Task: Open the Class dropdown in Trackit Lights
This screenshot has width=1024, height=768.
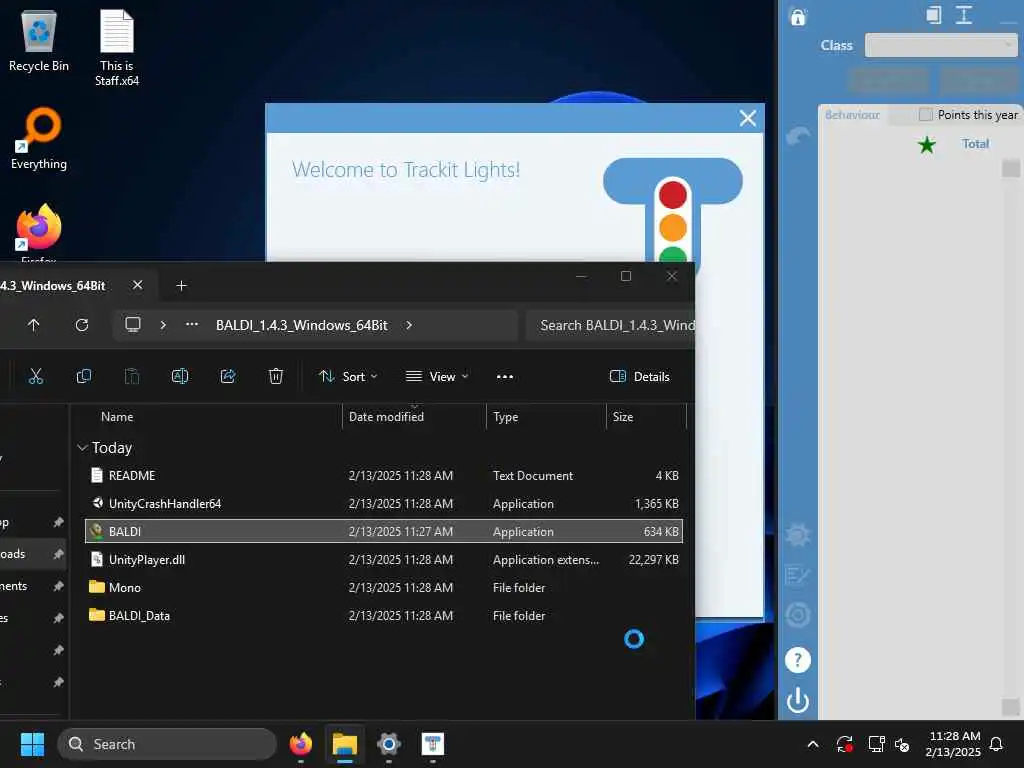Action: [x=940, y=45]
